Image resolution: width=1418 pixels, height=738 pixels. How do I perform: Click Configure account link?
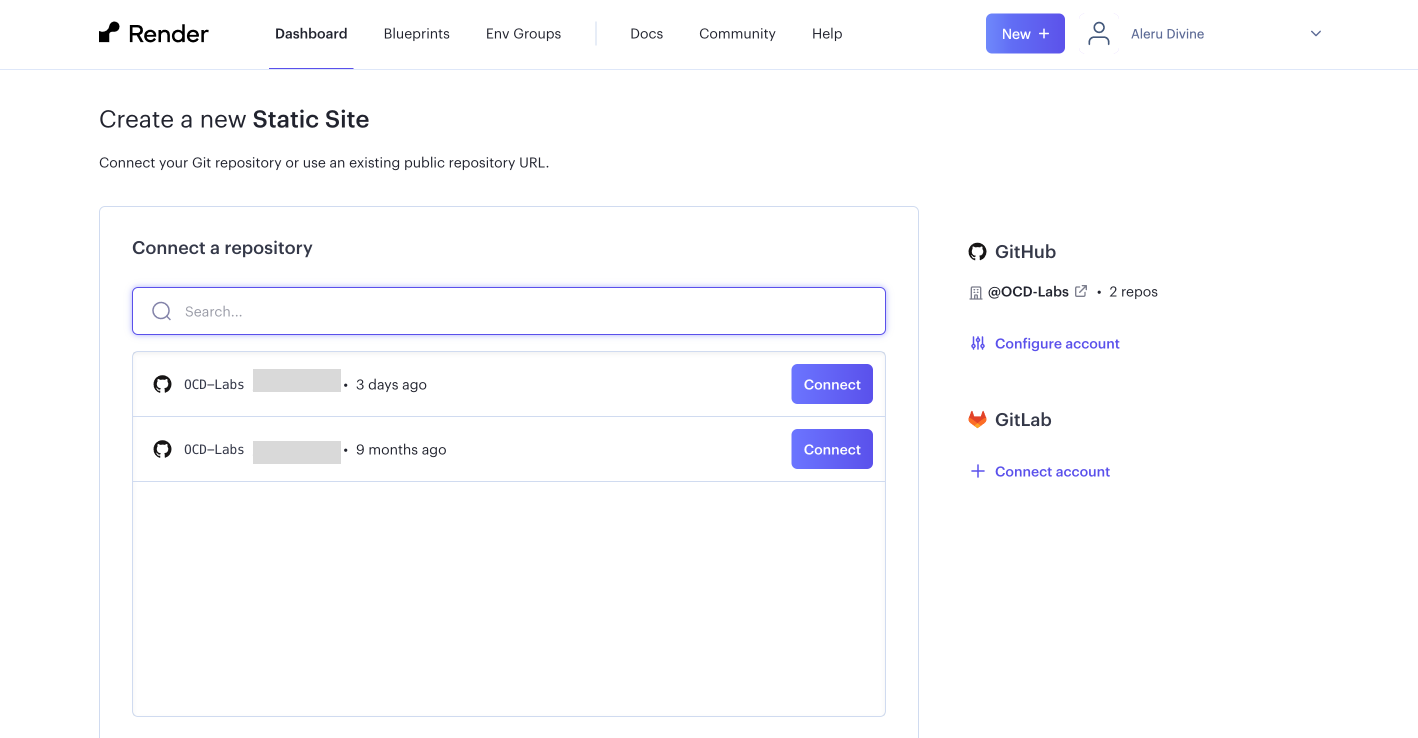[x=1057, y=343]
